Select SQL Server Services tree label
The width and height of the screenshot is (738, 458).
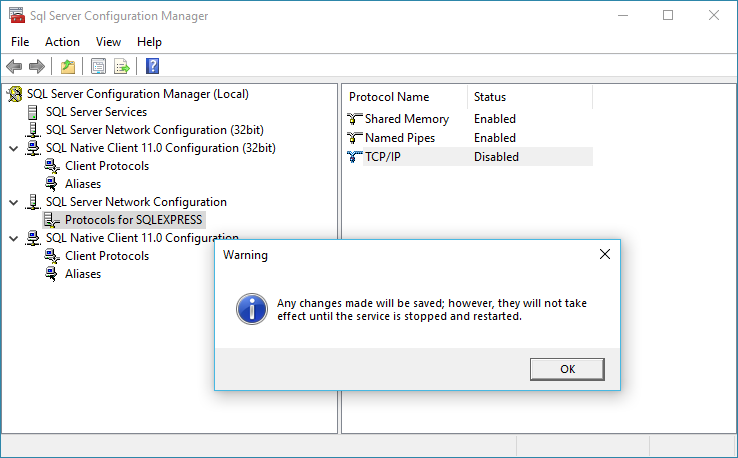tap(96, 112)
